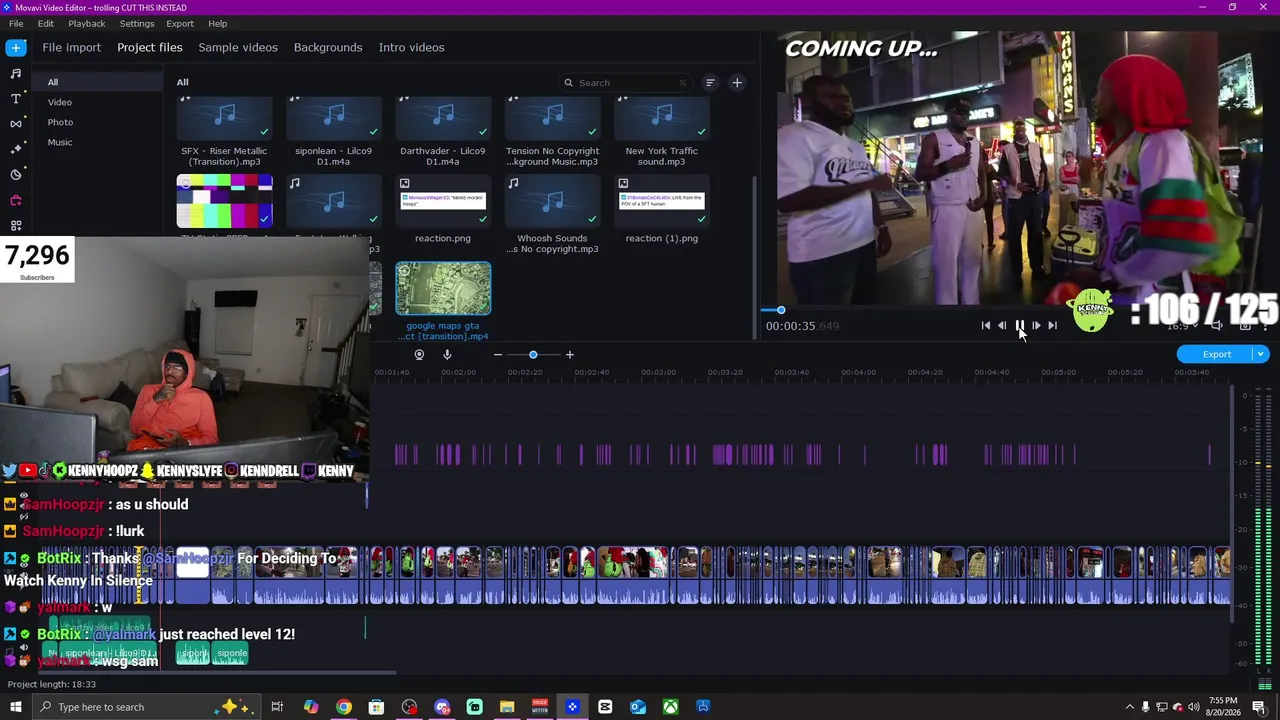Open the Xbox app from the taskbar
The image size is (1280, 720).
pos(670,707)
